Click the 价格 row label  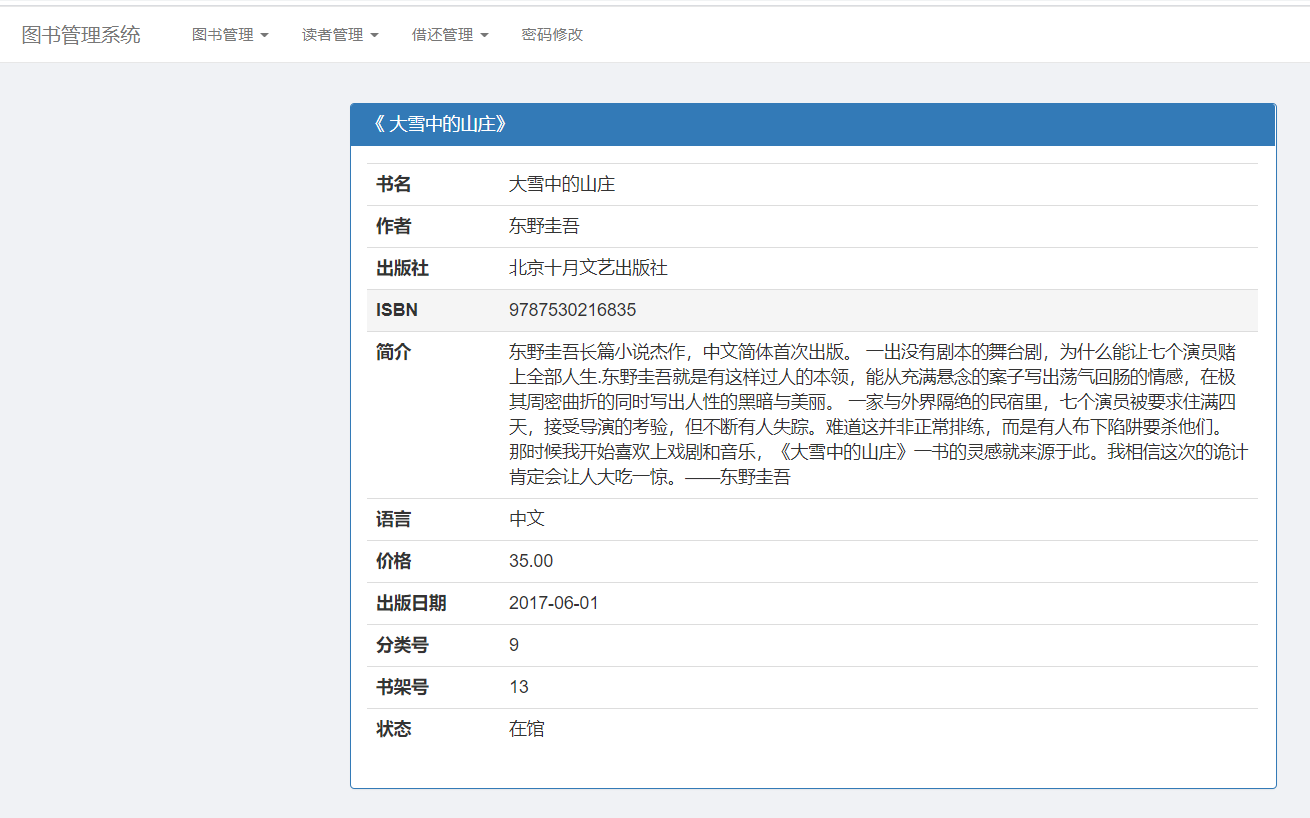393,561
